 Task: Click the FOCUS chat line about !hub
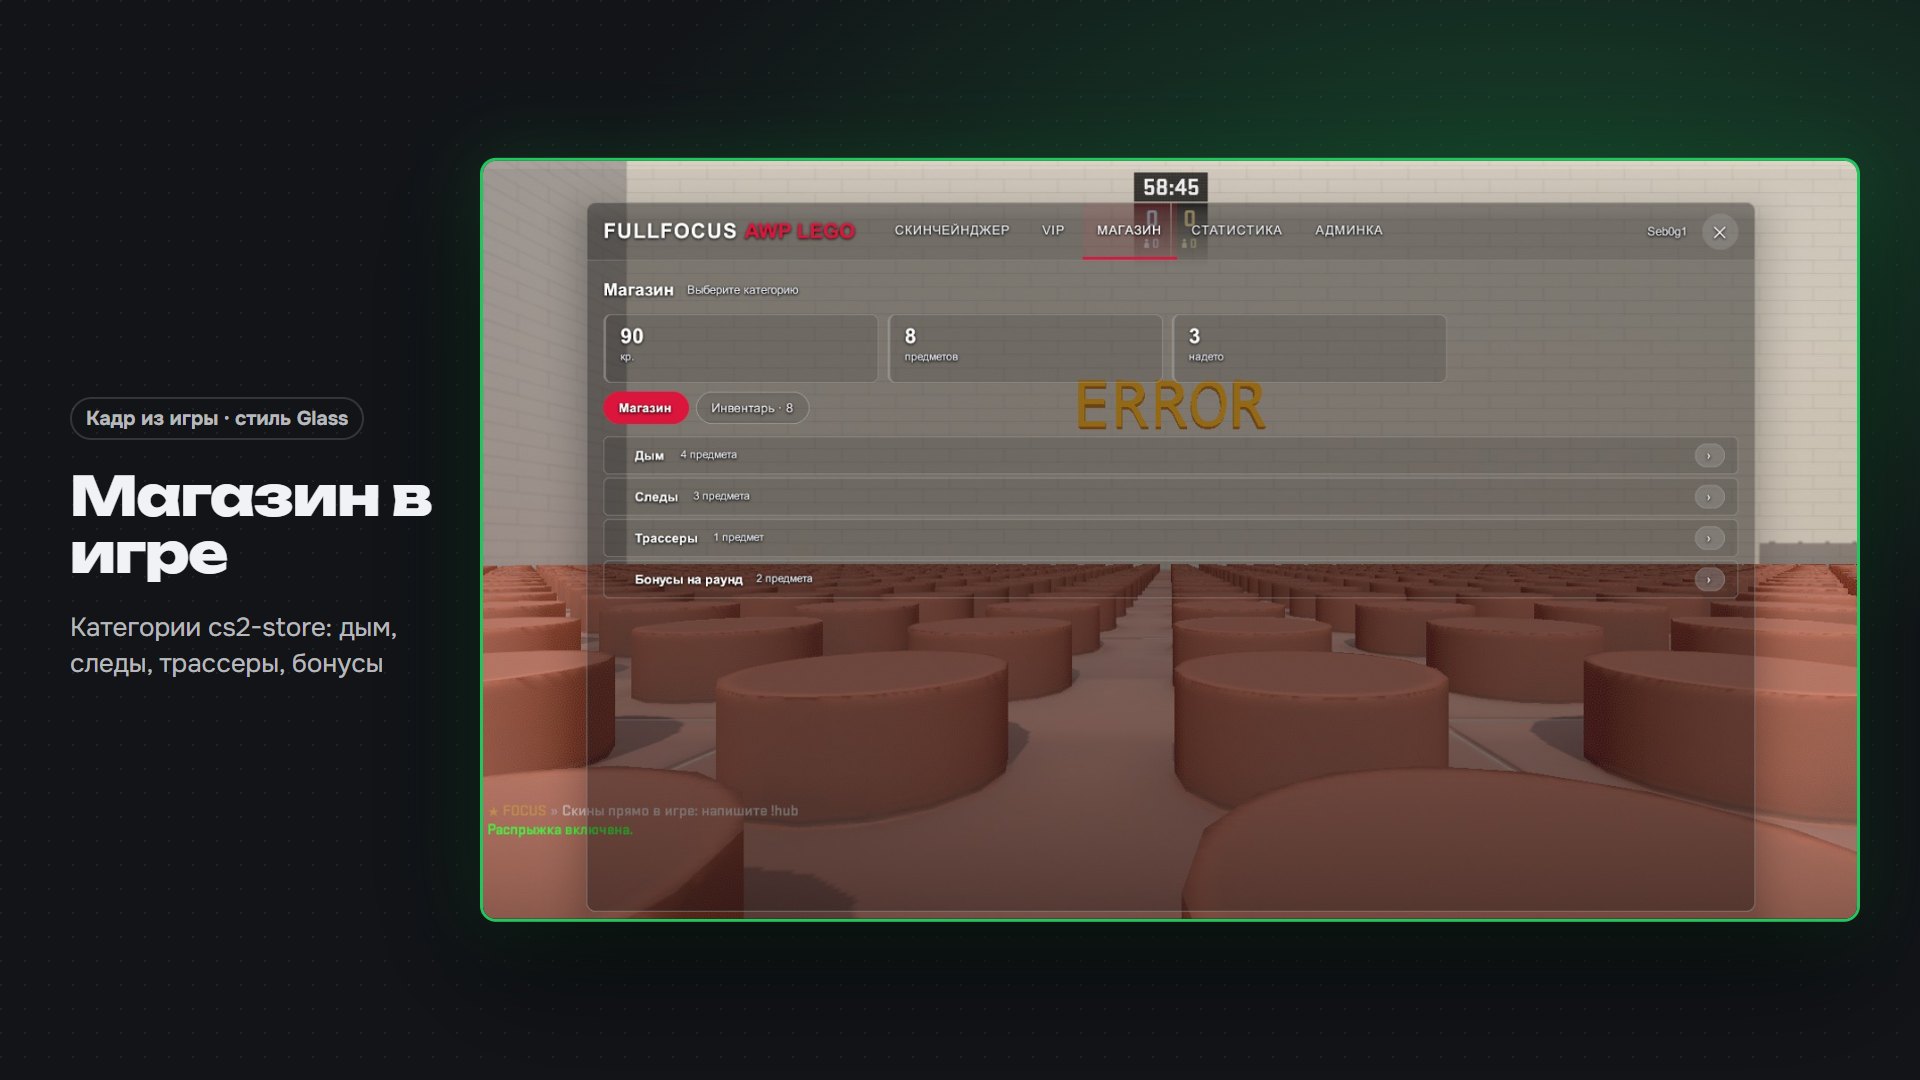coord(643,811)
